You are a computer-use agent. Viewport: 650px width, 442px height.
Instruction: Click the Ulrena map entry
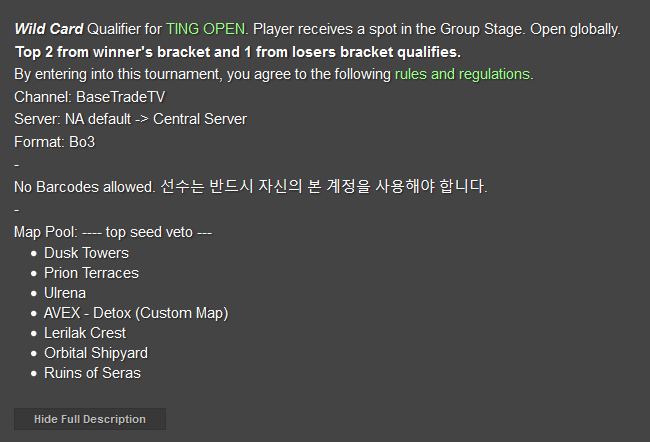point(65,293)
